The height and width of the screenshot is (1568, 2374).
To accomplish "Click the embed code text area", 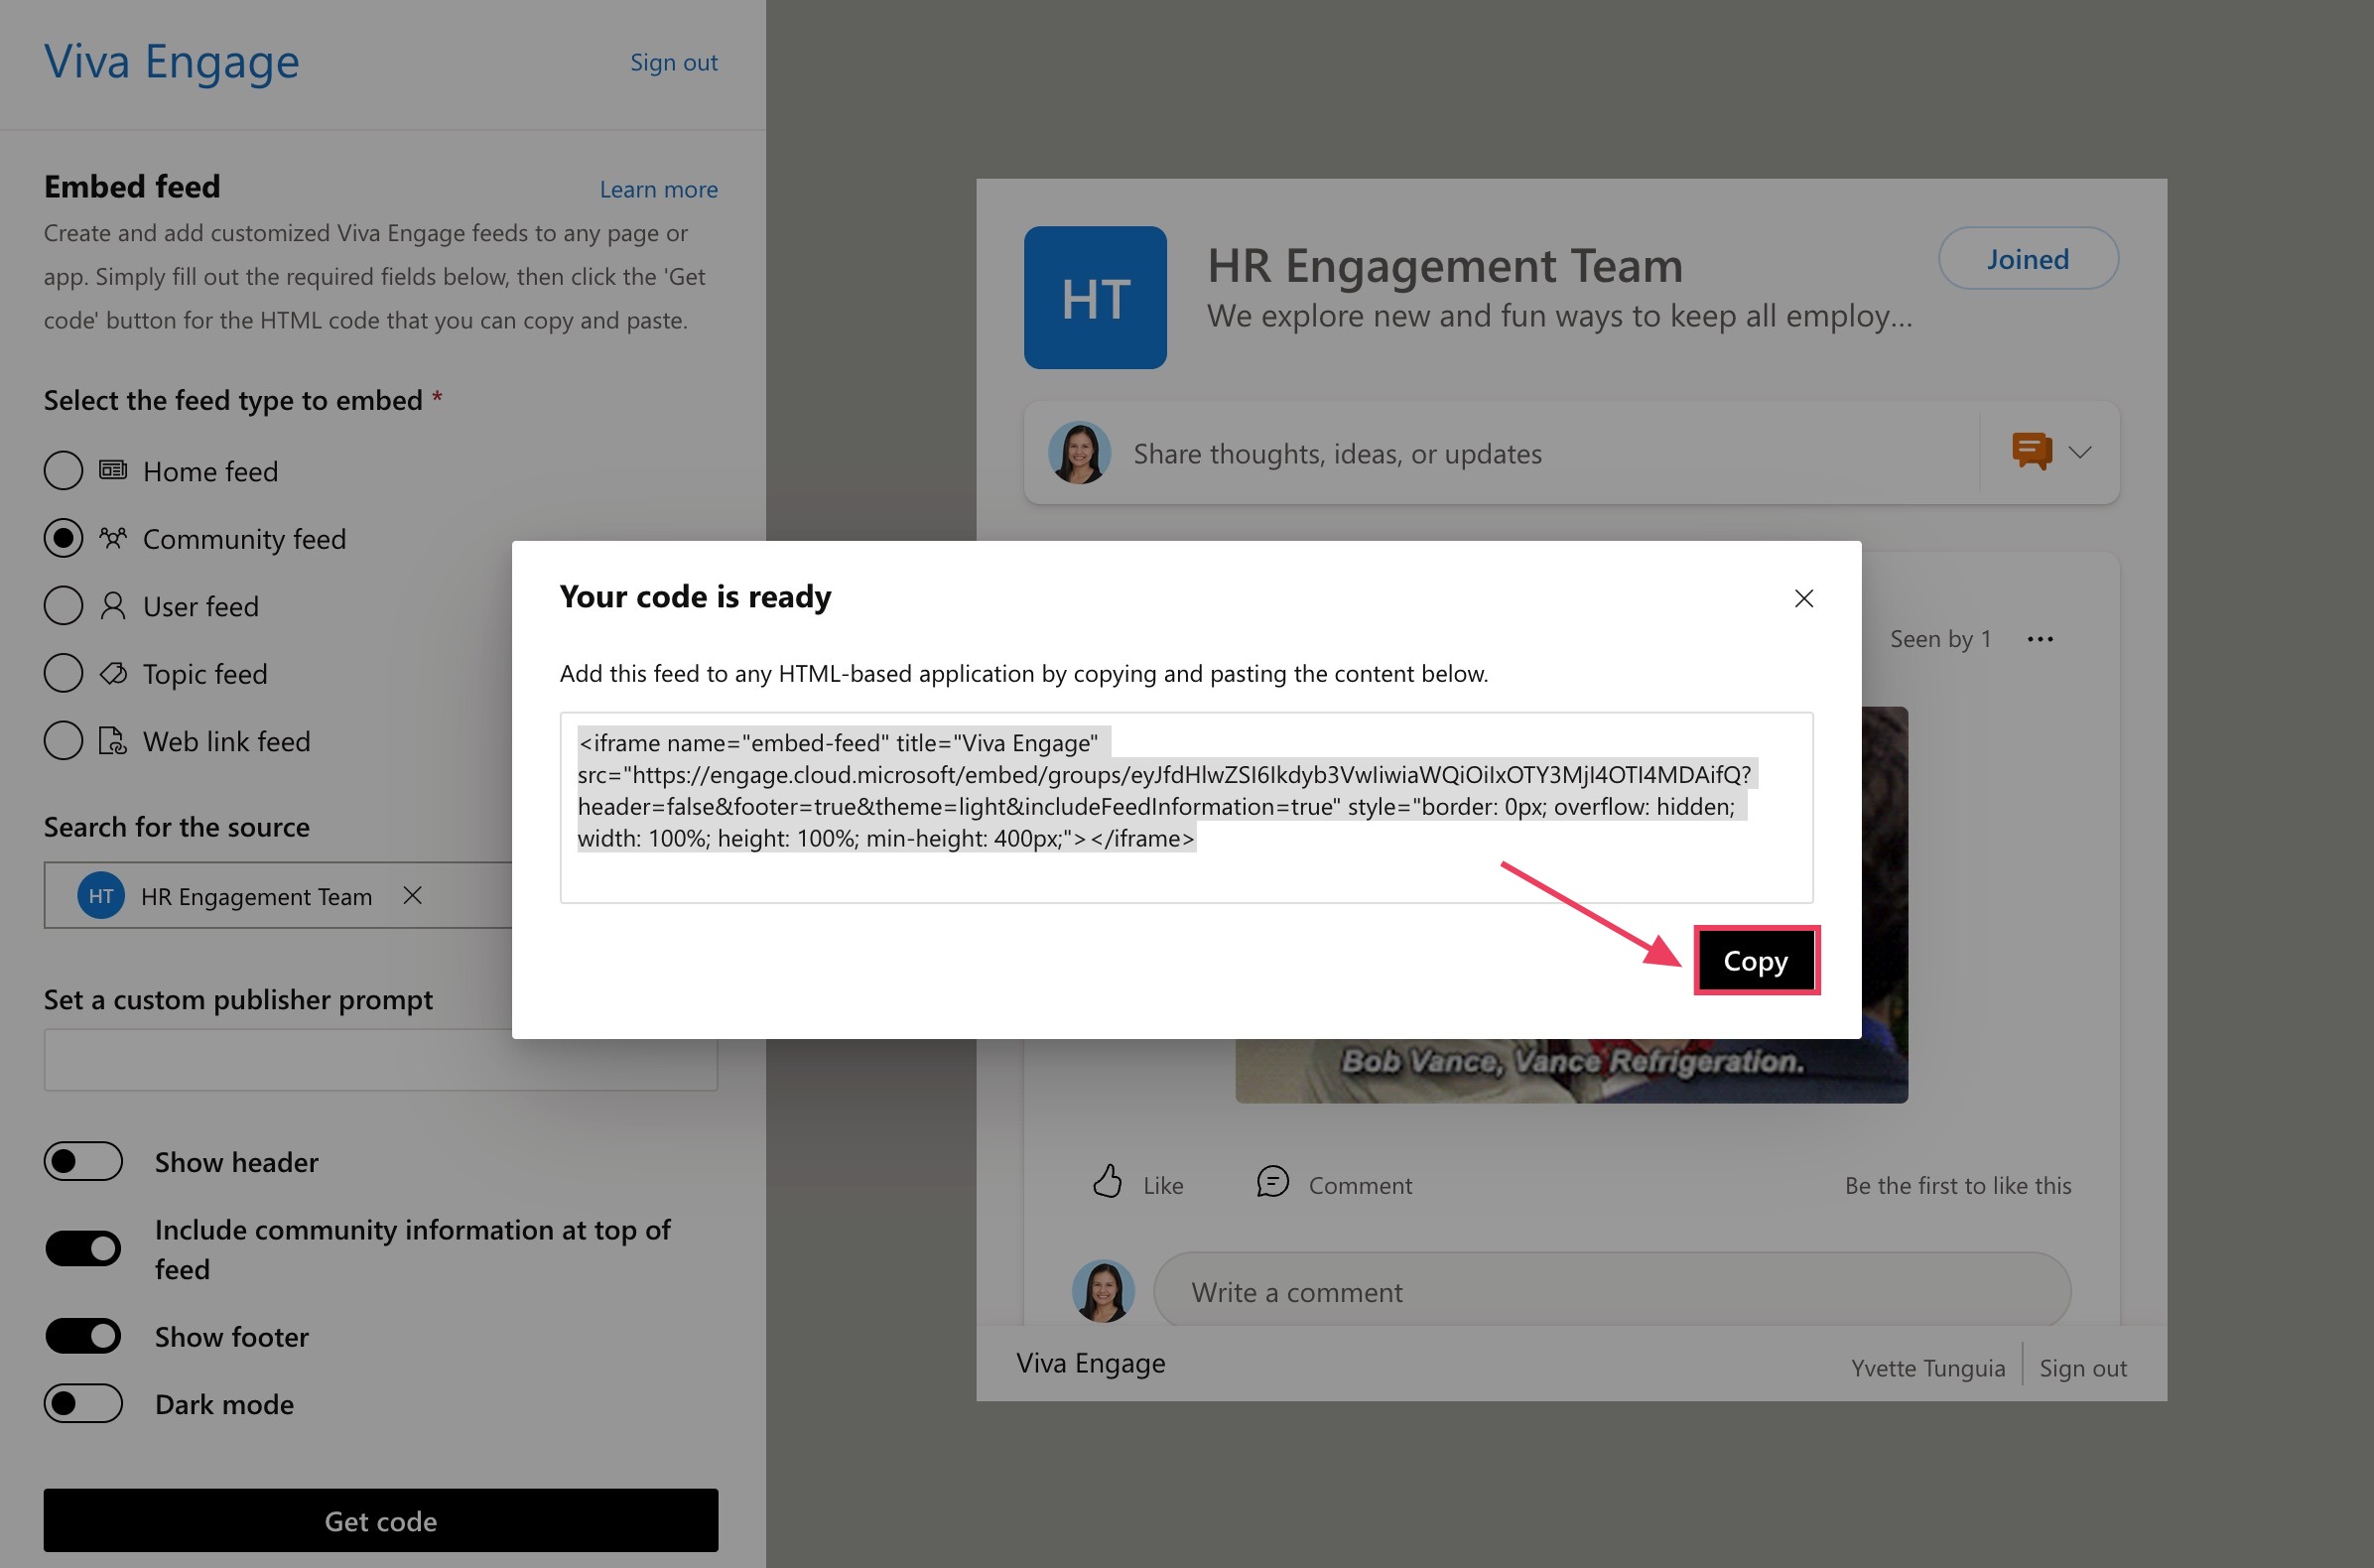I will tap(1186, 806).
